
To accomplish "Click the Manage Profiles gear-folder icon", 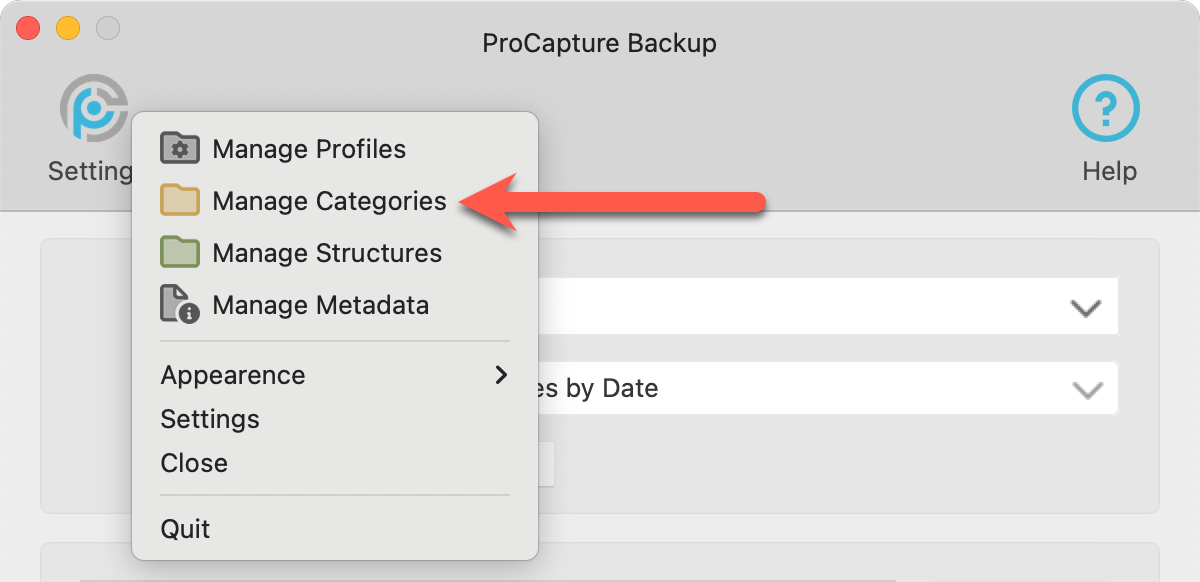I will pyautogui.click(x=180, y=149).
